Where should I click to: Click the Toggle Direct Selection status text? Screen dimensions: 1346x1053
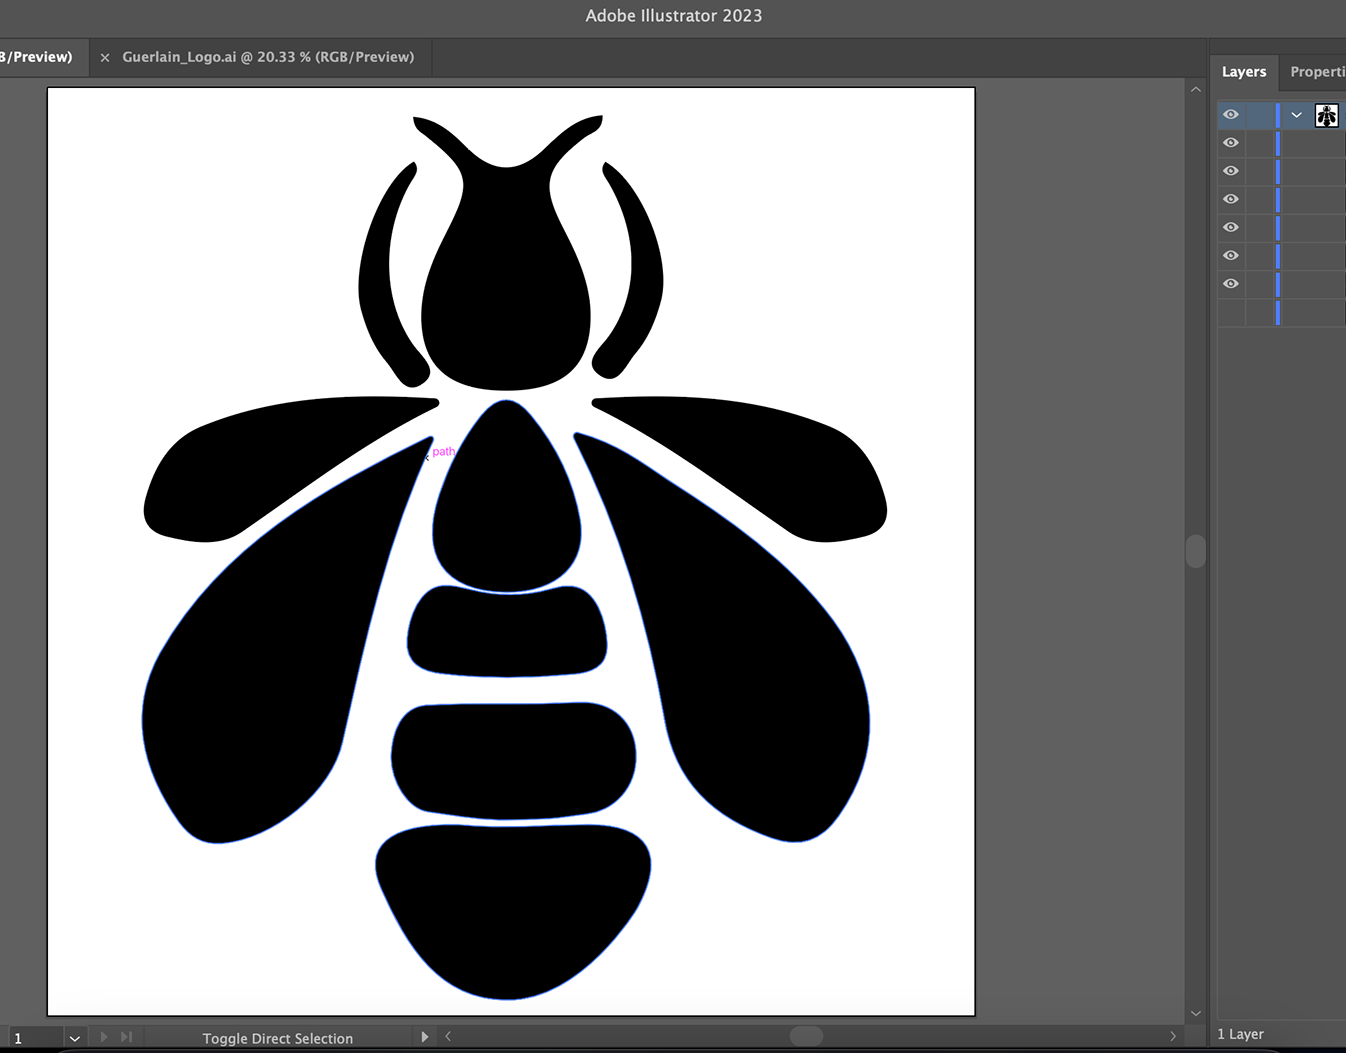tap(278, 1038)
